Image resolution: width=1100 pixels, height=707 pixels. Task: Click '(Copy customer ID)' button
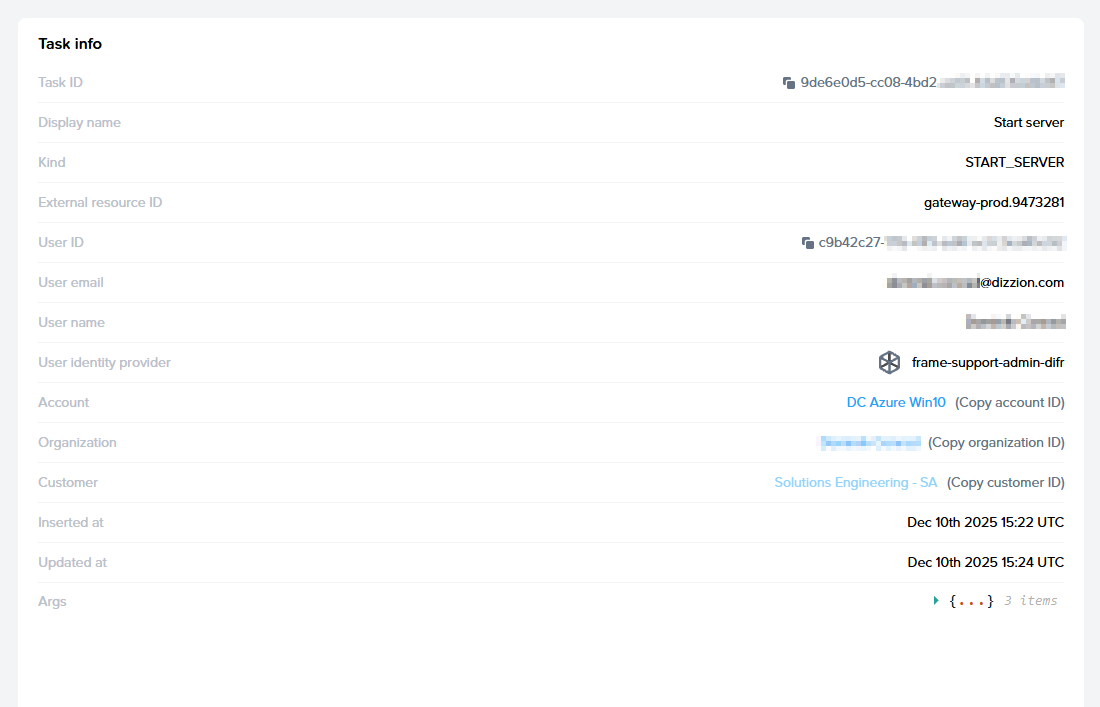pyautogui.click(x=1005, y=482)
